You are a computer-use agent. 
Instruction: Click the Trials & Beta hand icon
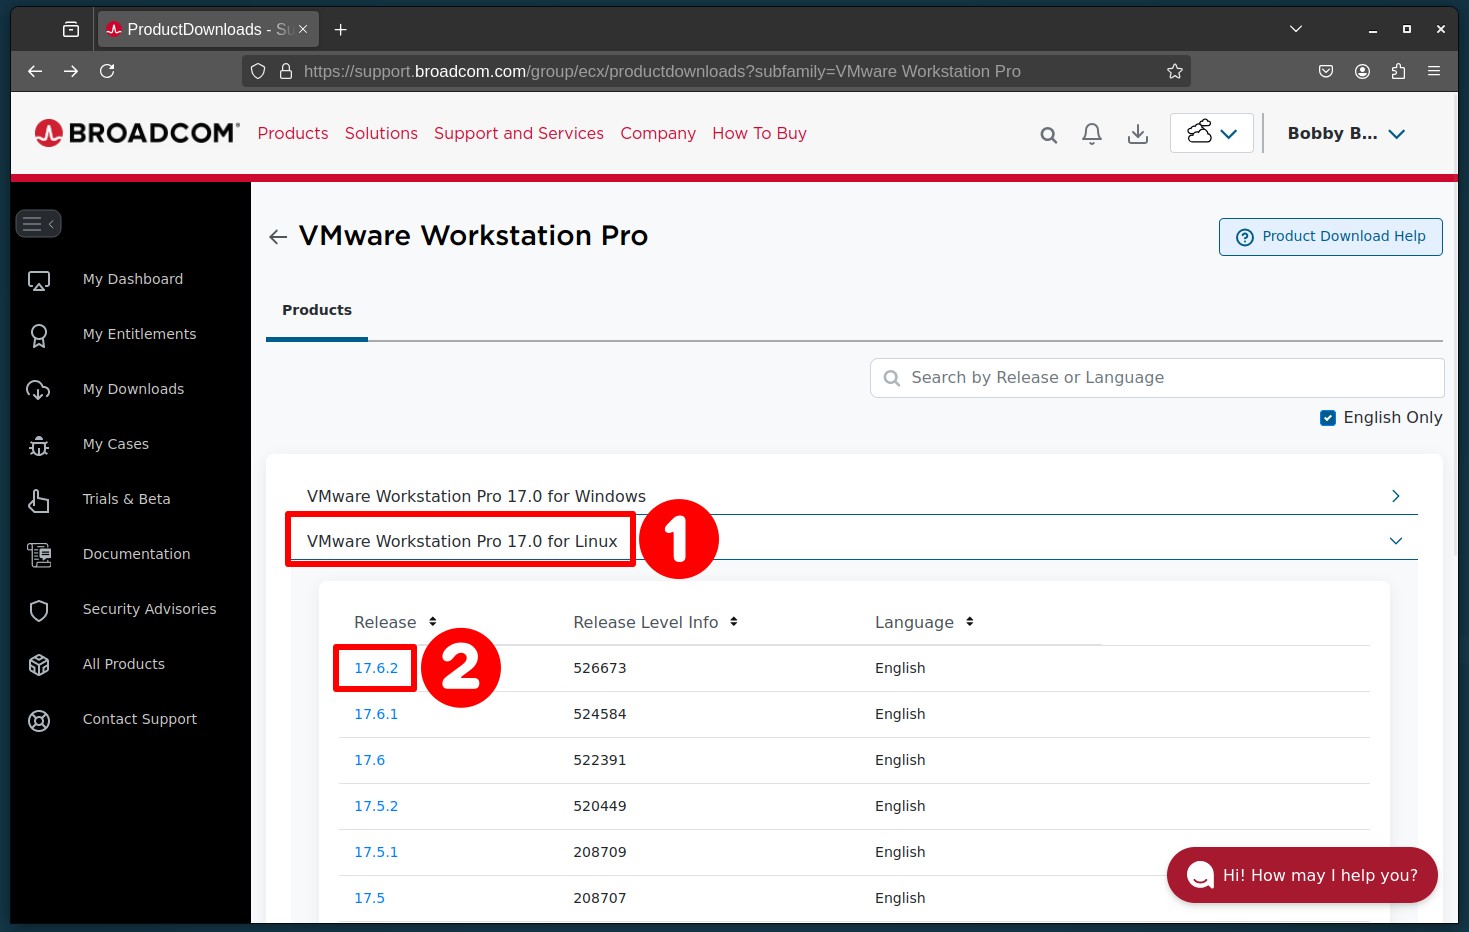click(x=39, y=500)
